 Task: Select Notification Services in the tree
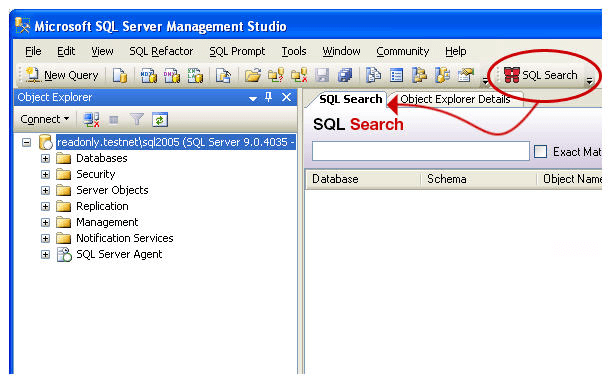tap(124, 238)
